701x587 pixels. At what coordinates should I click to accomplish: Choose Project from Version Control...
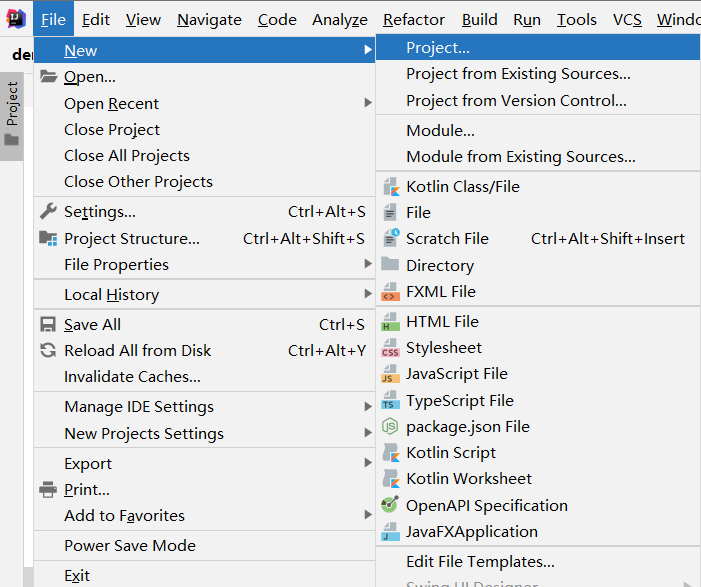538,101
